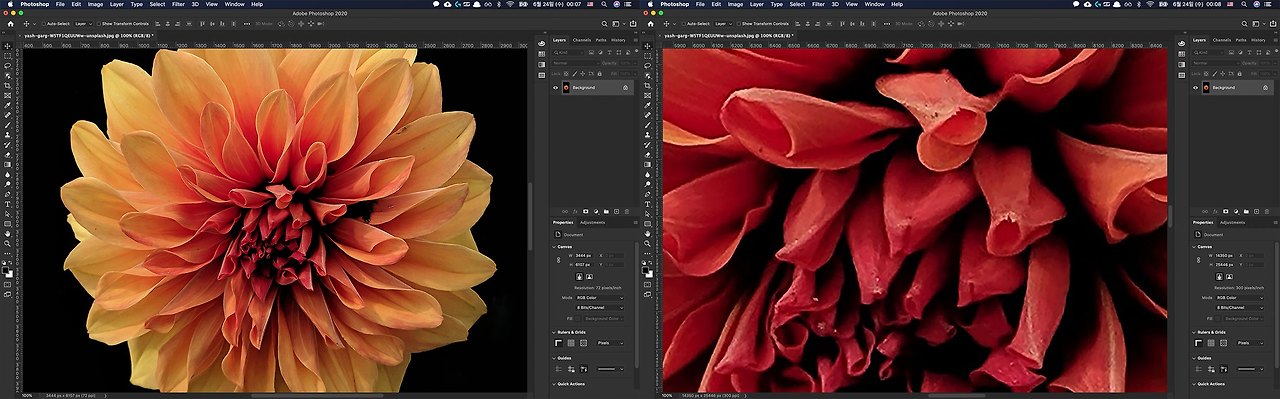This screenshot has width=1280, height=399.
Task: Select the Lasso tool in right window
Action: 647,66
